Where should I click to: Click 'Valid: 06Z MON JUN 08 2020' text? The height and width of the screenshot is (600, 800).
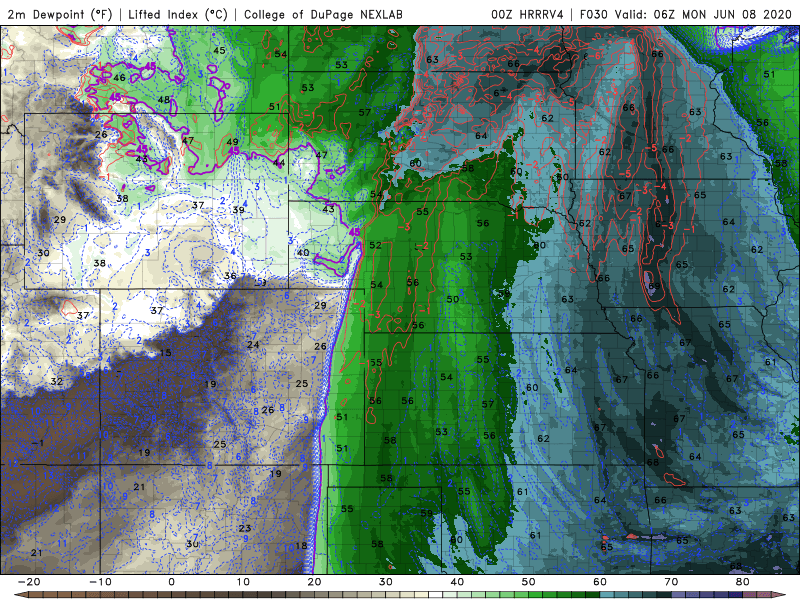(x=703, y=14)
